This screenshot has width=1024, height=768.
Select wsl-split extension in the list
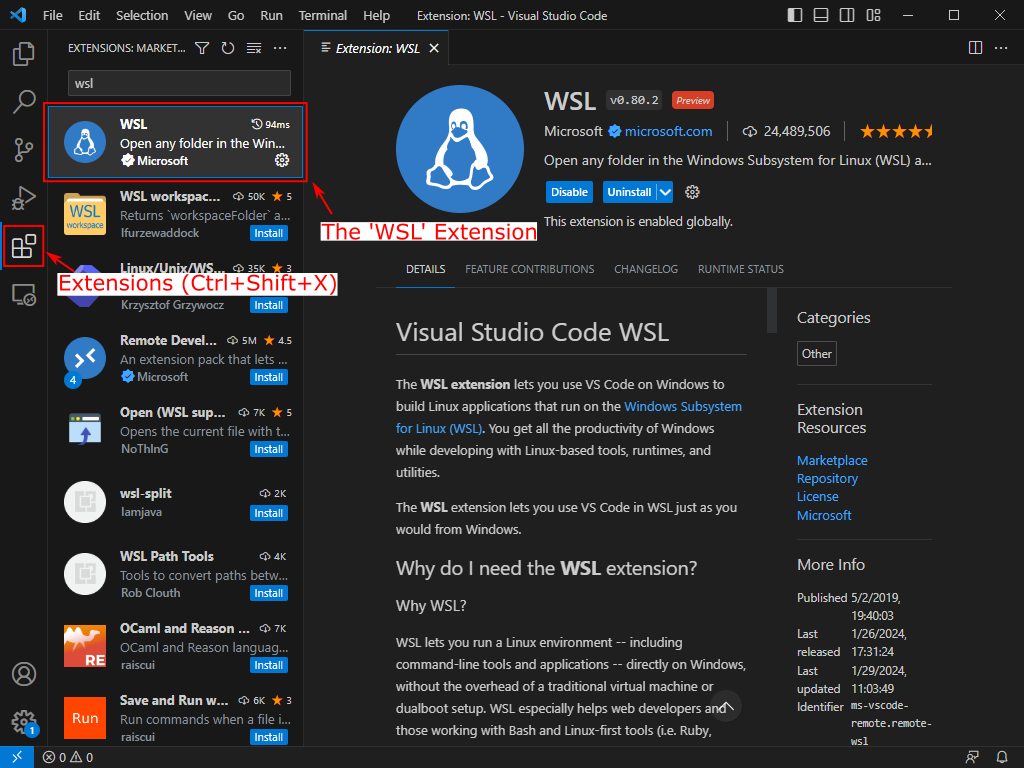(176, 503)
